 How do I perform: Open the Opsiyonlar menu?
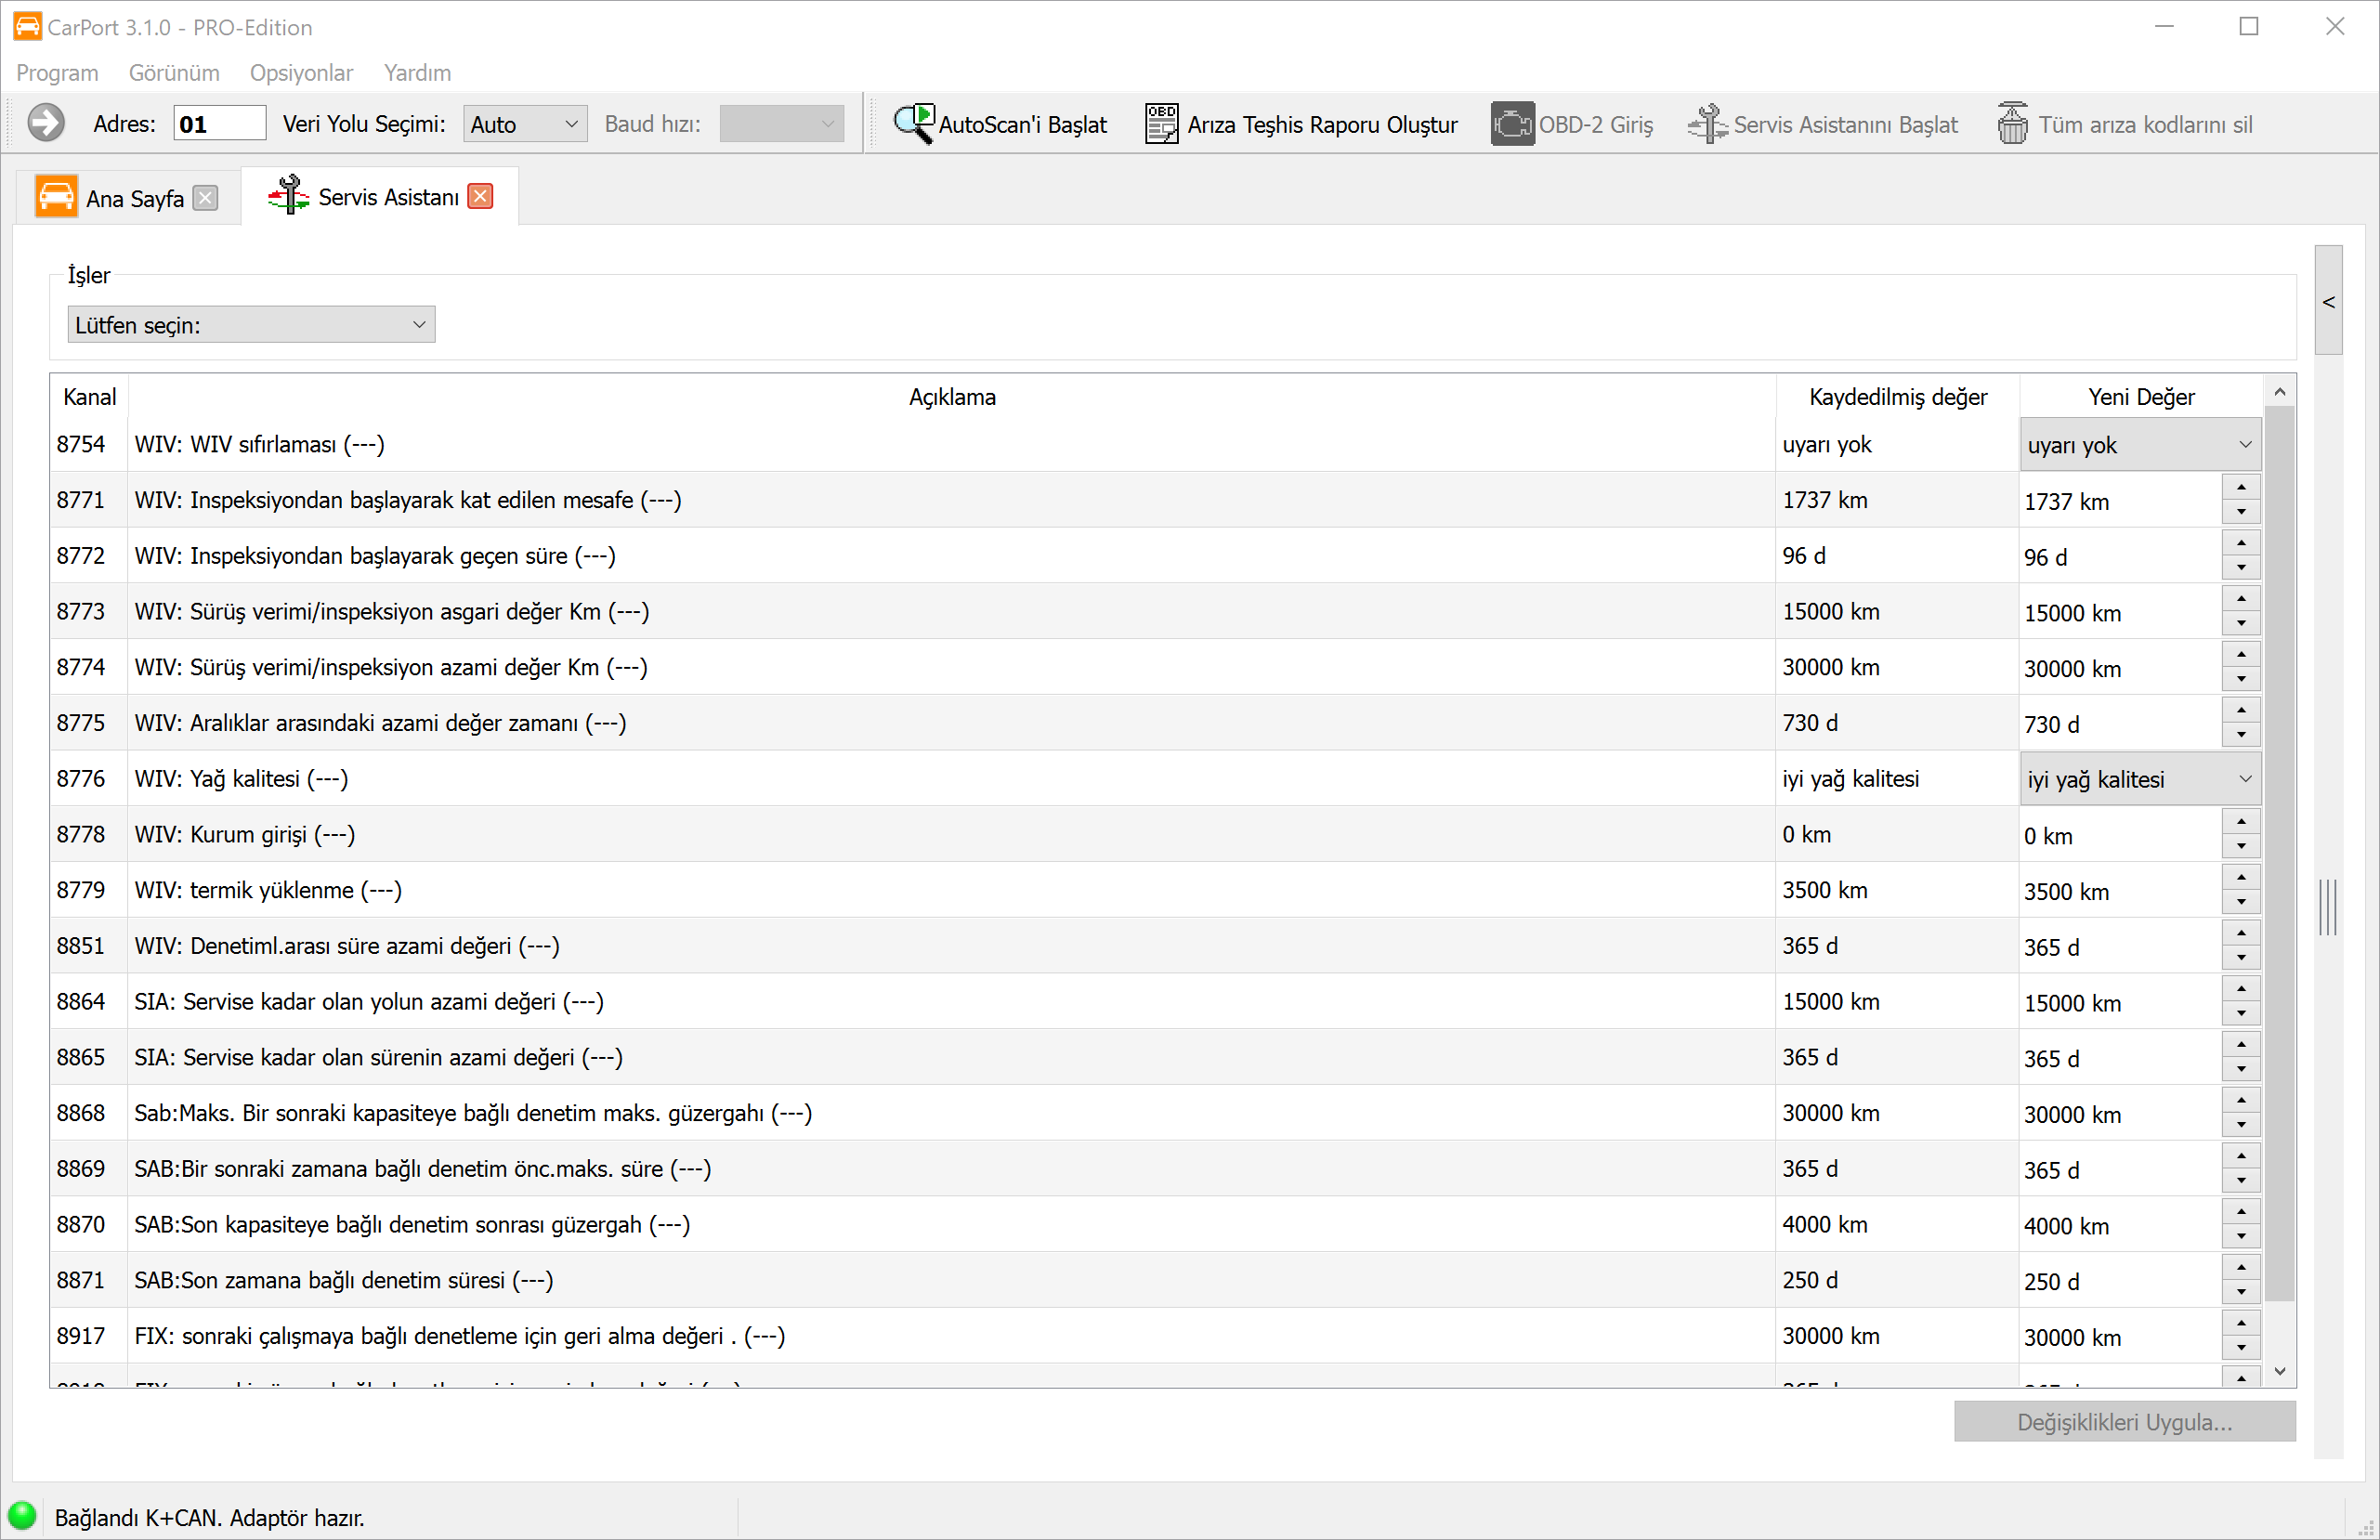301,73
